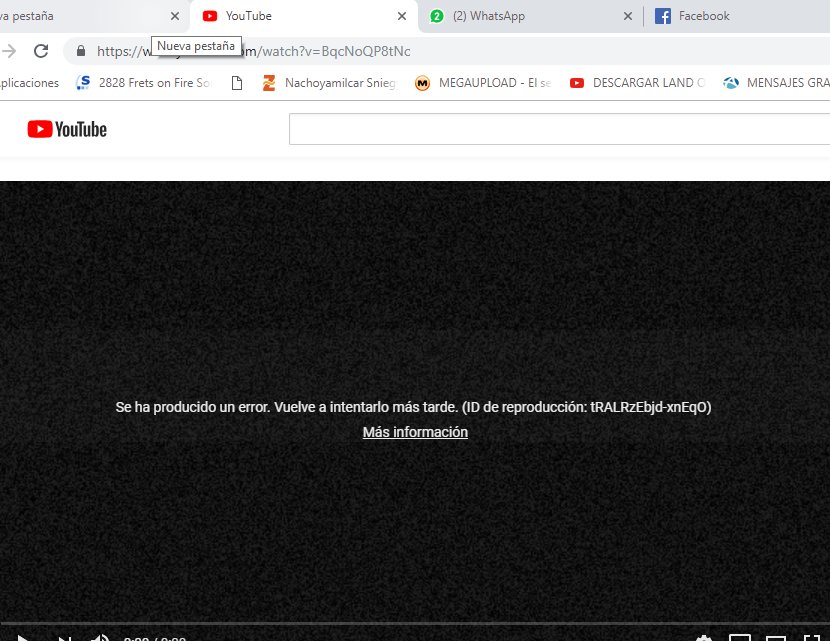Viewport: 830px width, 641px height.
Task: Open the MEGAUPLOAD bookmark icon
Action: tap(423, 83)
